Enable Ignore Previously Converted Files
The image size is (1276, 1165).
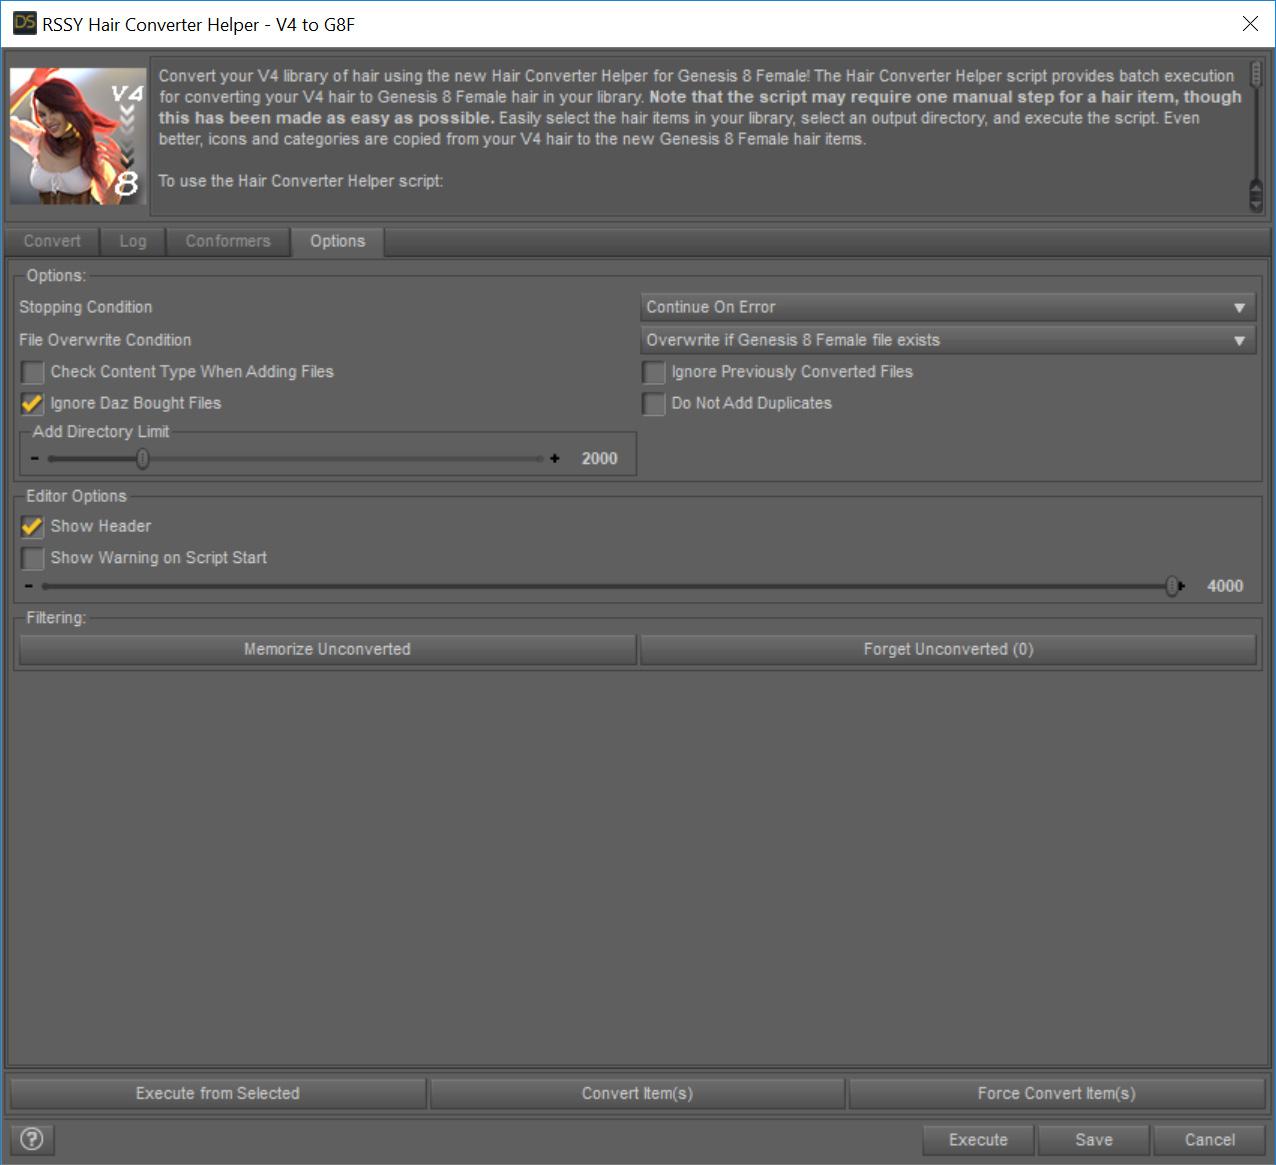pyautogui.click(x=654, y=372)
